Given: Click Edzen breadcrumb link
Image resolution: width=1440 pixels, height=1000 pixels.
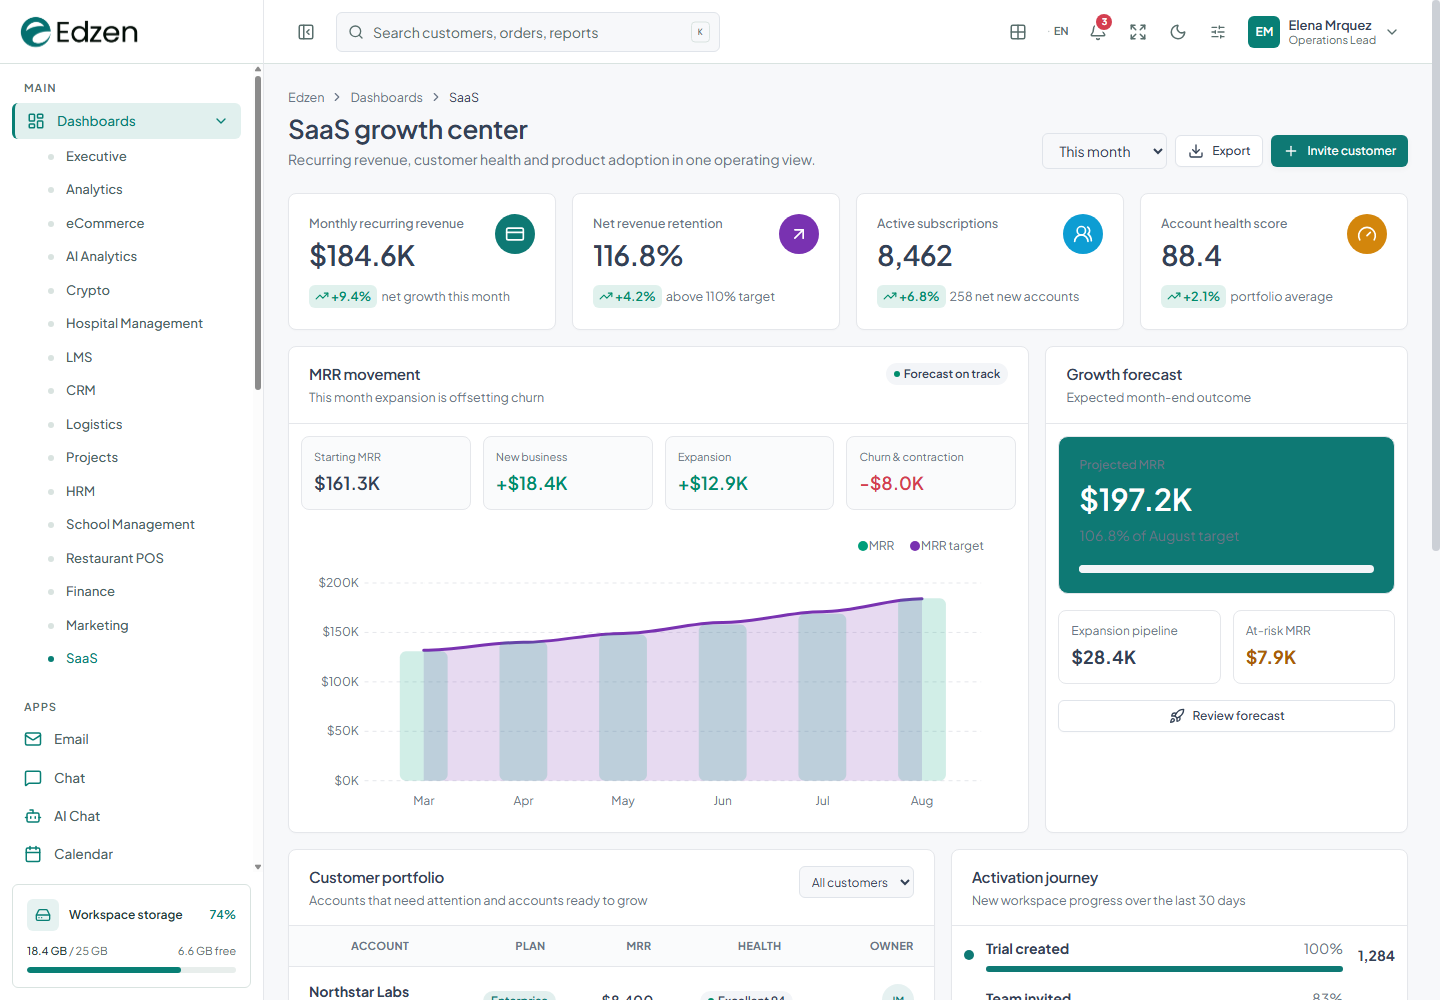Looking at the screenshot, I should [x=306, y=97].
